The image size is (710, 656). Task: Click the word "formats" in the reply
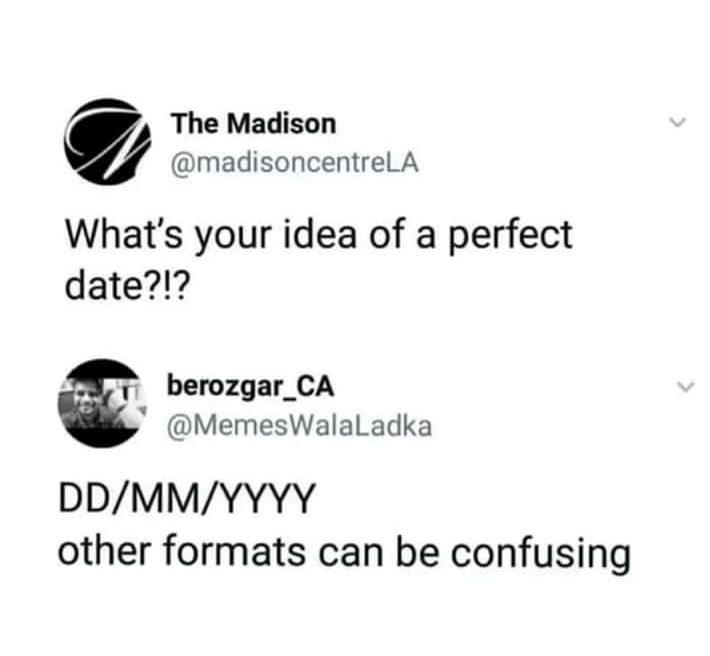click(234, 552)
